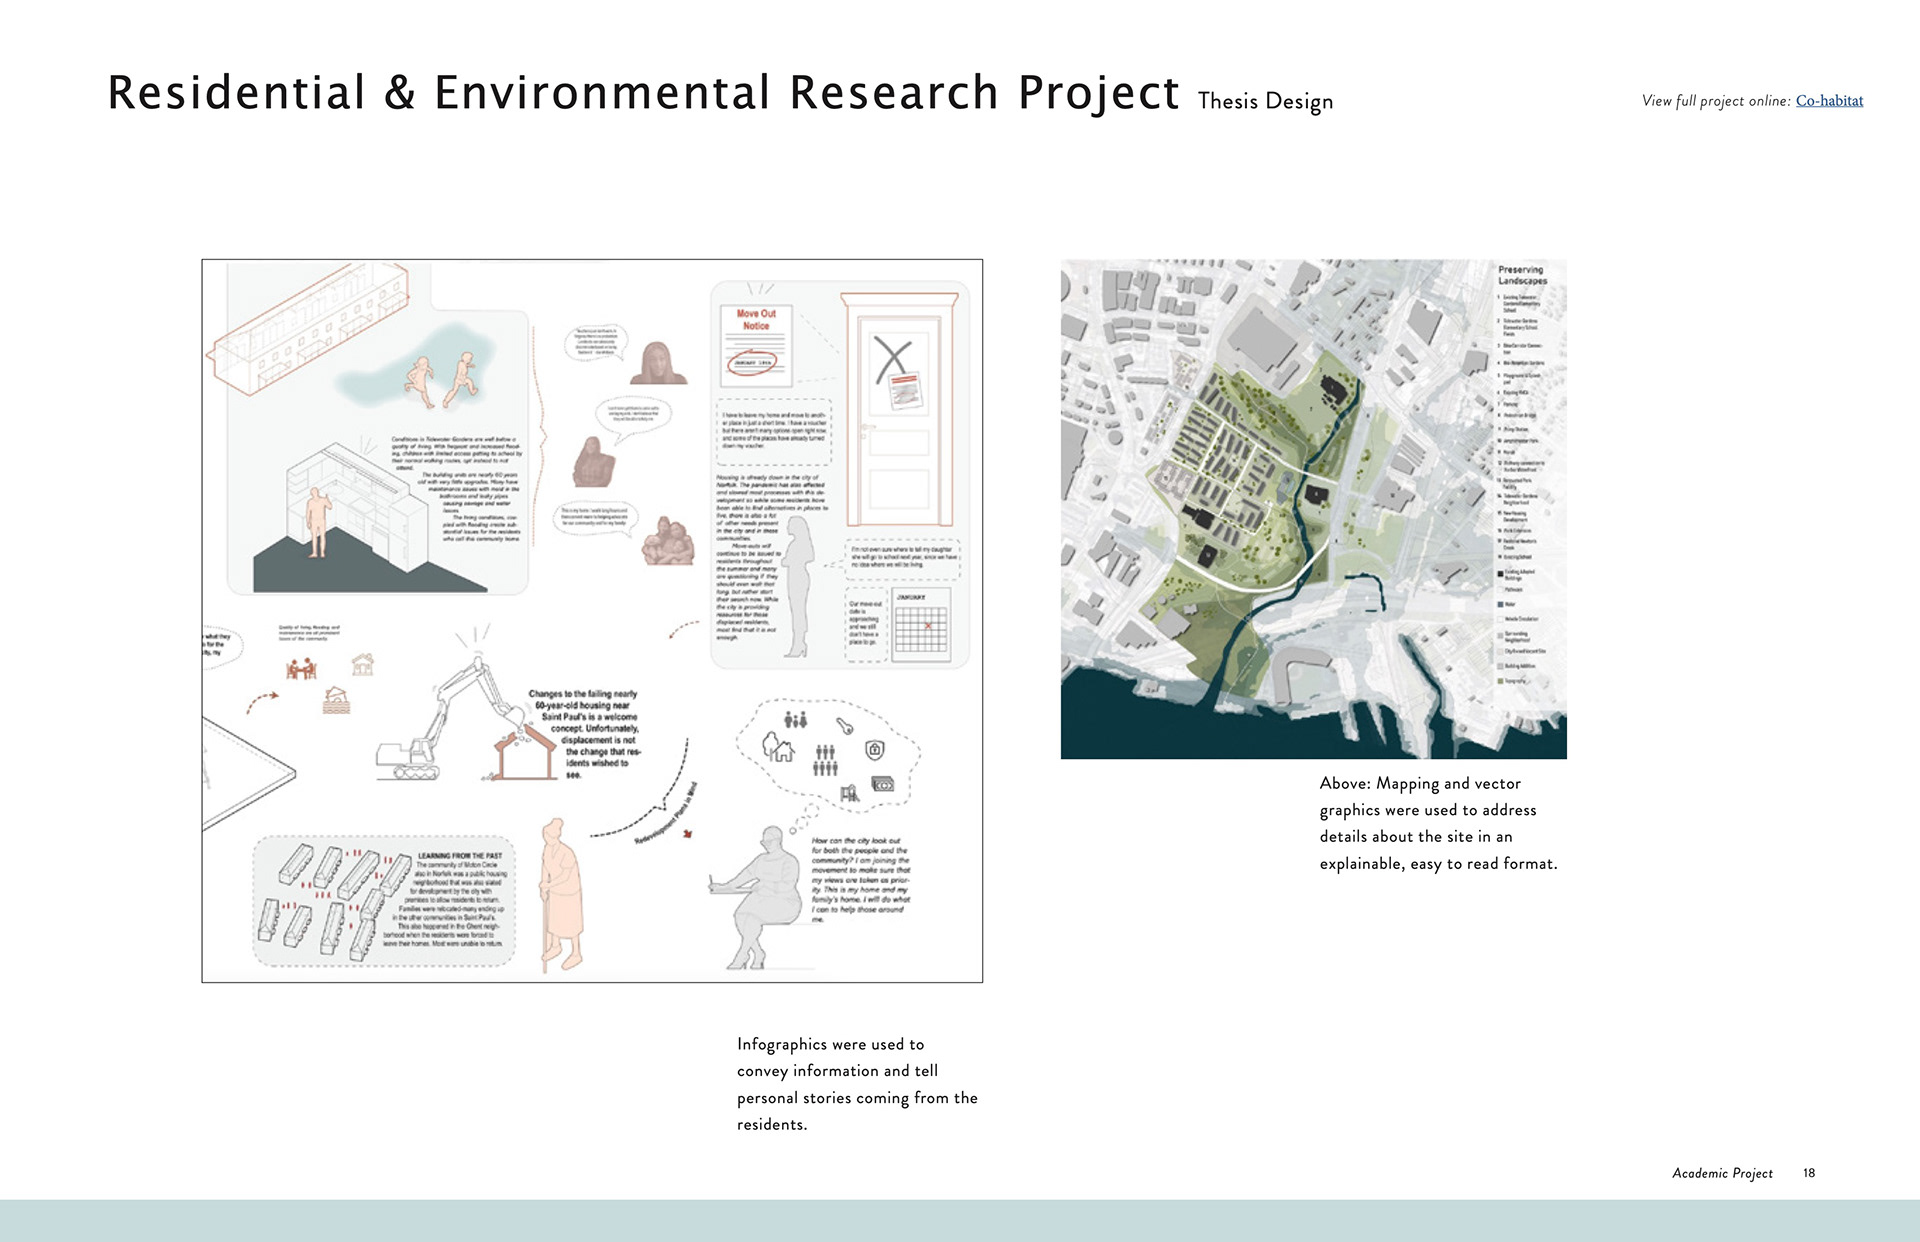Click the Preserving Landscapes legend heading

[1521, 275]
